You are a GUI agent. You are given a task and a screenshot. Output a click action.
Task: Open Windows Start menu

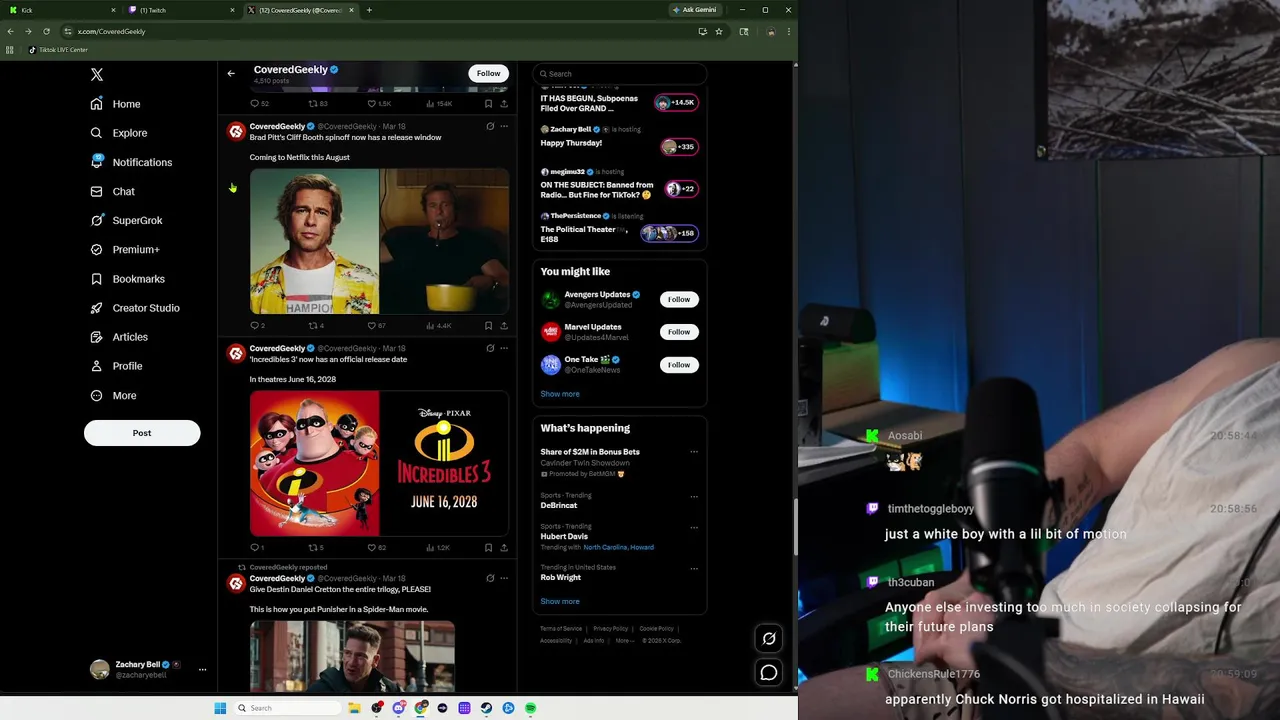click(x=220, y=708)
